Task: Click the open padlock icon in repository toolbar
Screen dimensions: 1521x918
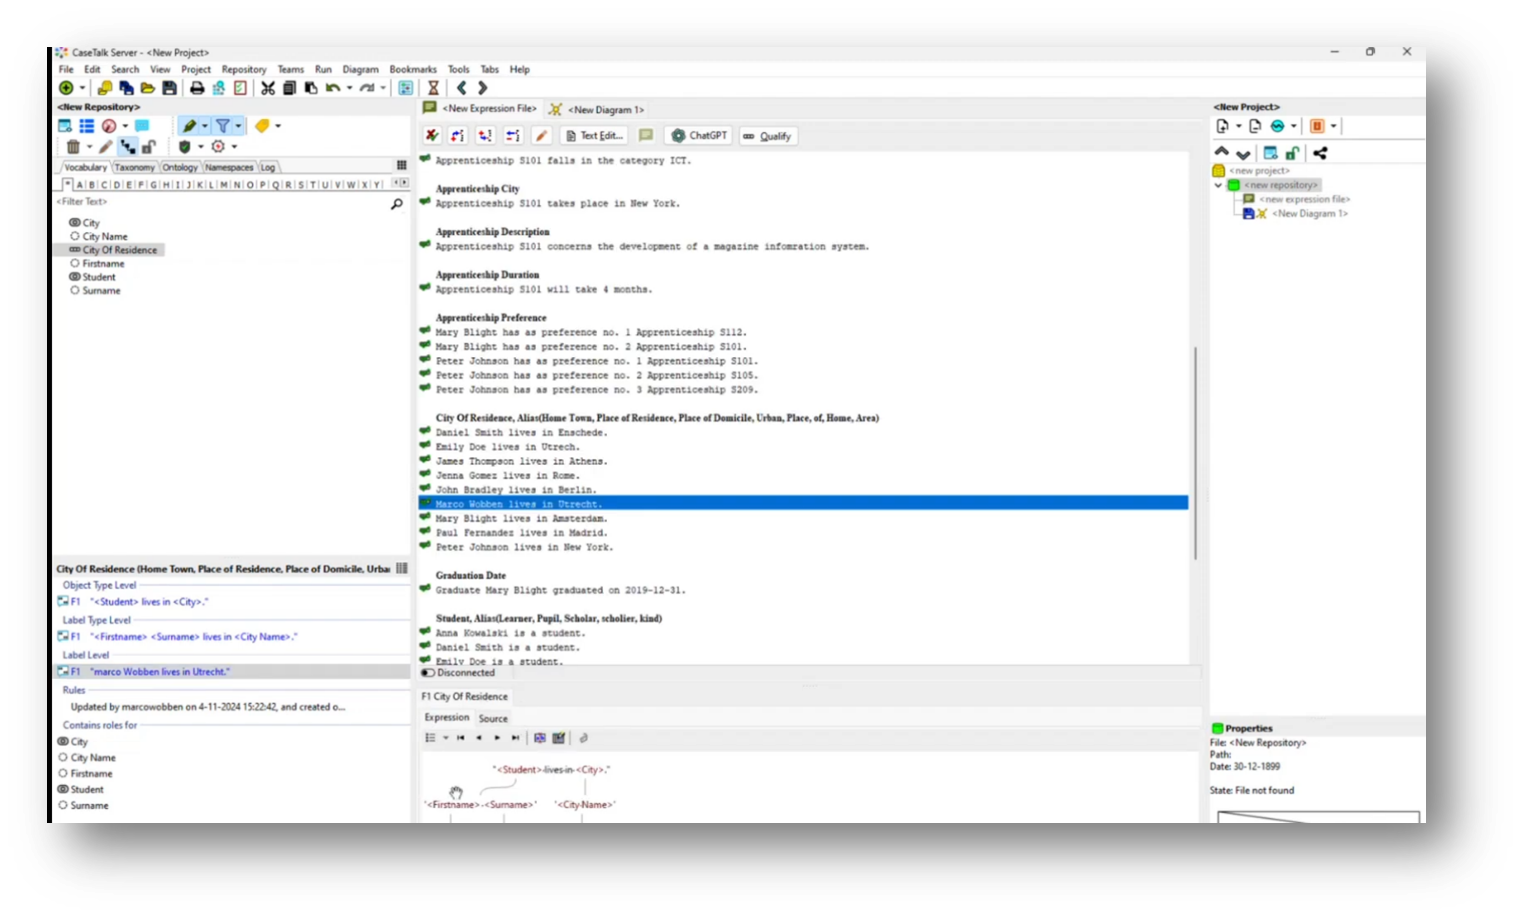Action: click(149, 147)
